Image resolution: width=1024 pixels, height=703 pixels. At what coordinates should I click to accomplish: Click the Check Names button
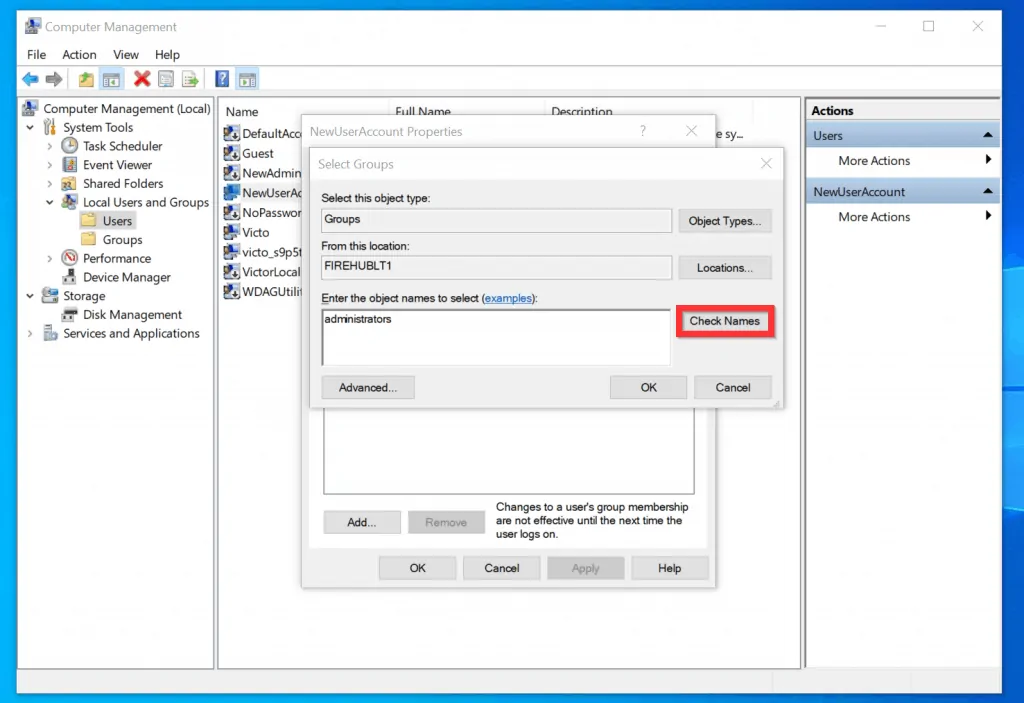tap(725, 321)
